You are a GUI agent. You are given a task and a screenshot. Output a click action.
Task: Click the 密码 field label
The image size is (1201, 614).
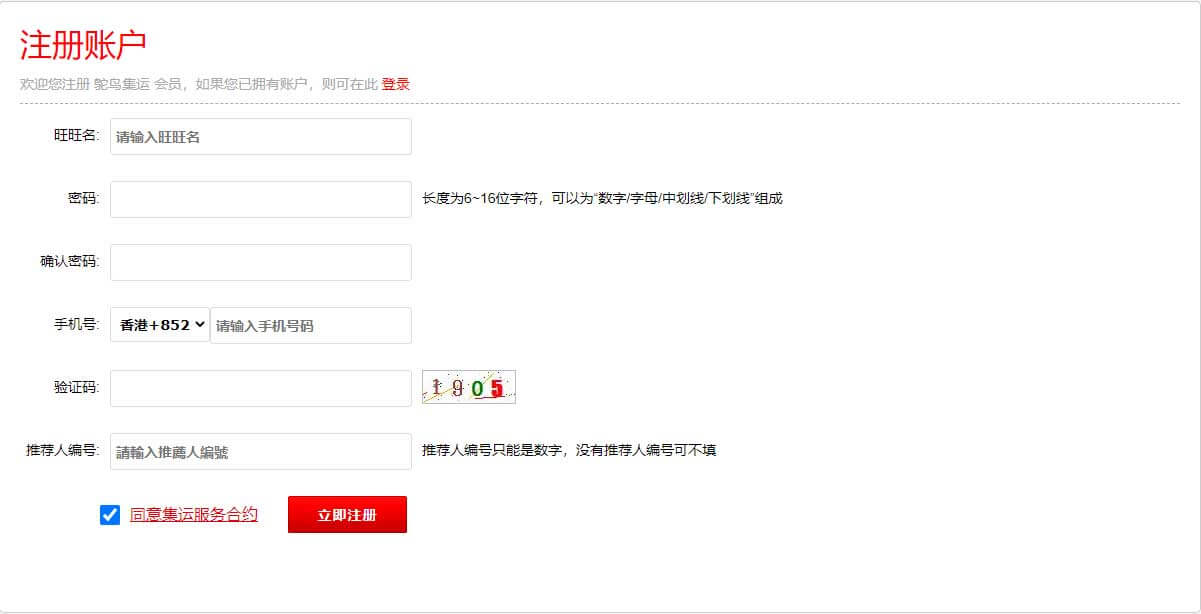pos(84,198)
